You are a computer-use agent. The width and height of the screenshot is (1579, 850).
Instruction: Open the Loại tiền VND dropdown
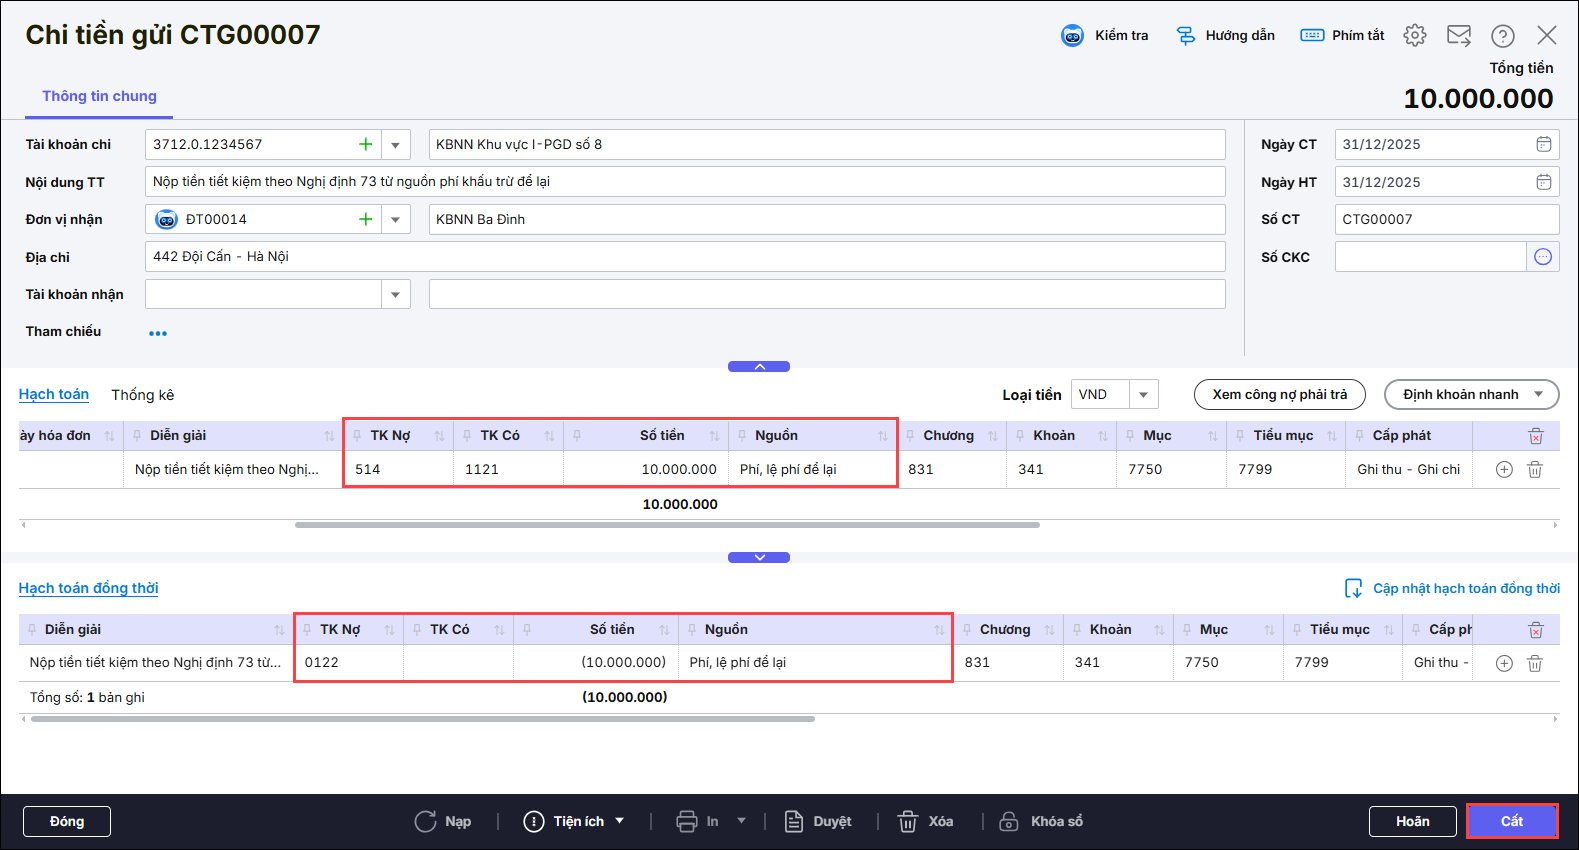tap(1143, 395)
